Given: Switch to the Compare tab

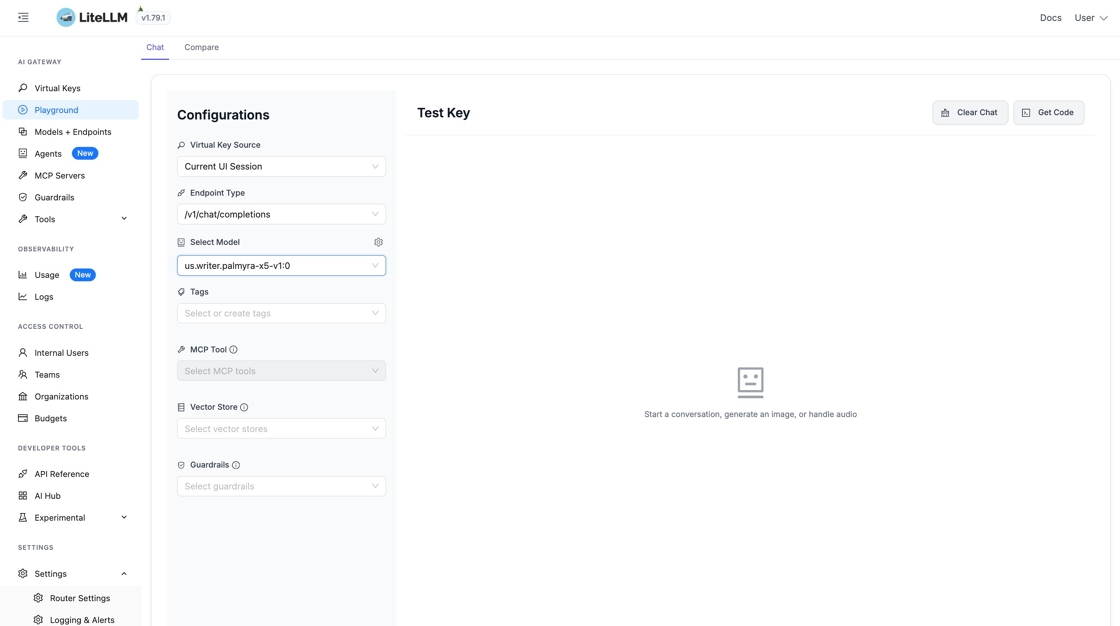Looking at the screenshot, I should pos(201,47).
